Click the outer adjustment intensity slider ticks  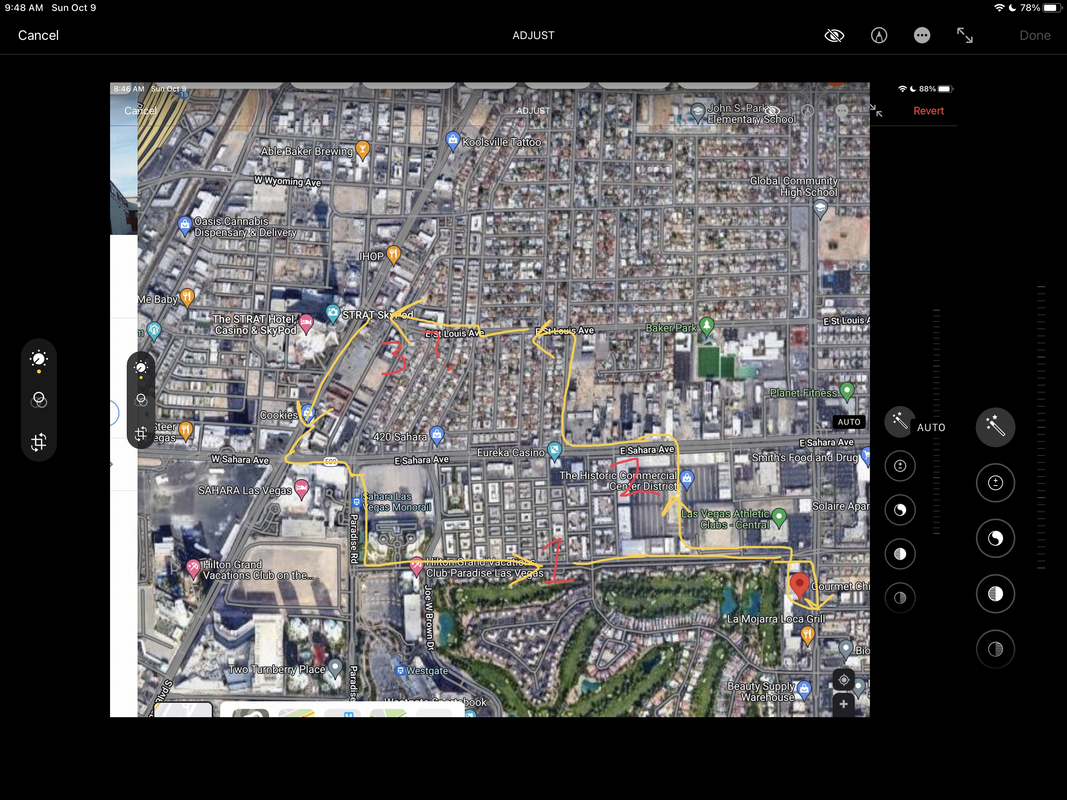click(x=1041, y=427)
